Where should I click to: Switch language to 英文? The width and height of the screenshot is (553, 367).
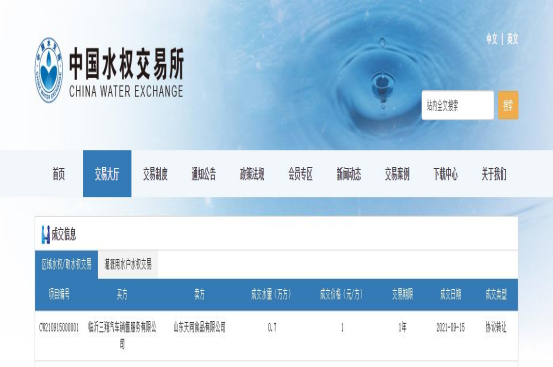tap(512, 38)
